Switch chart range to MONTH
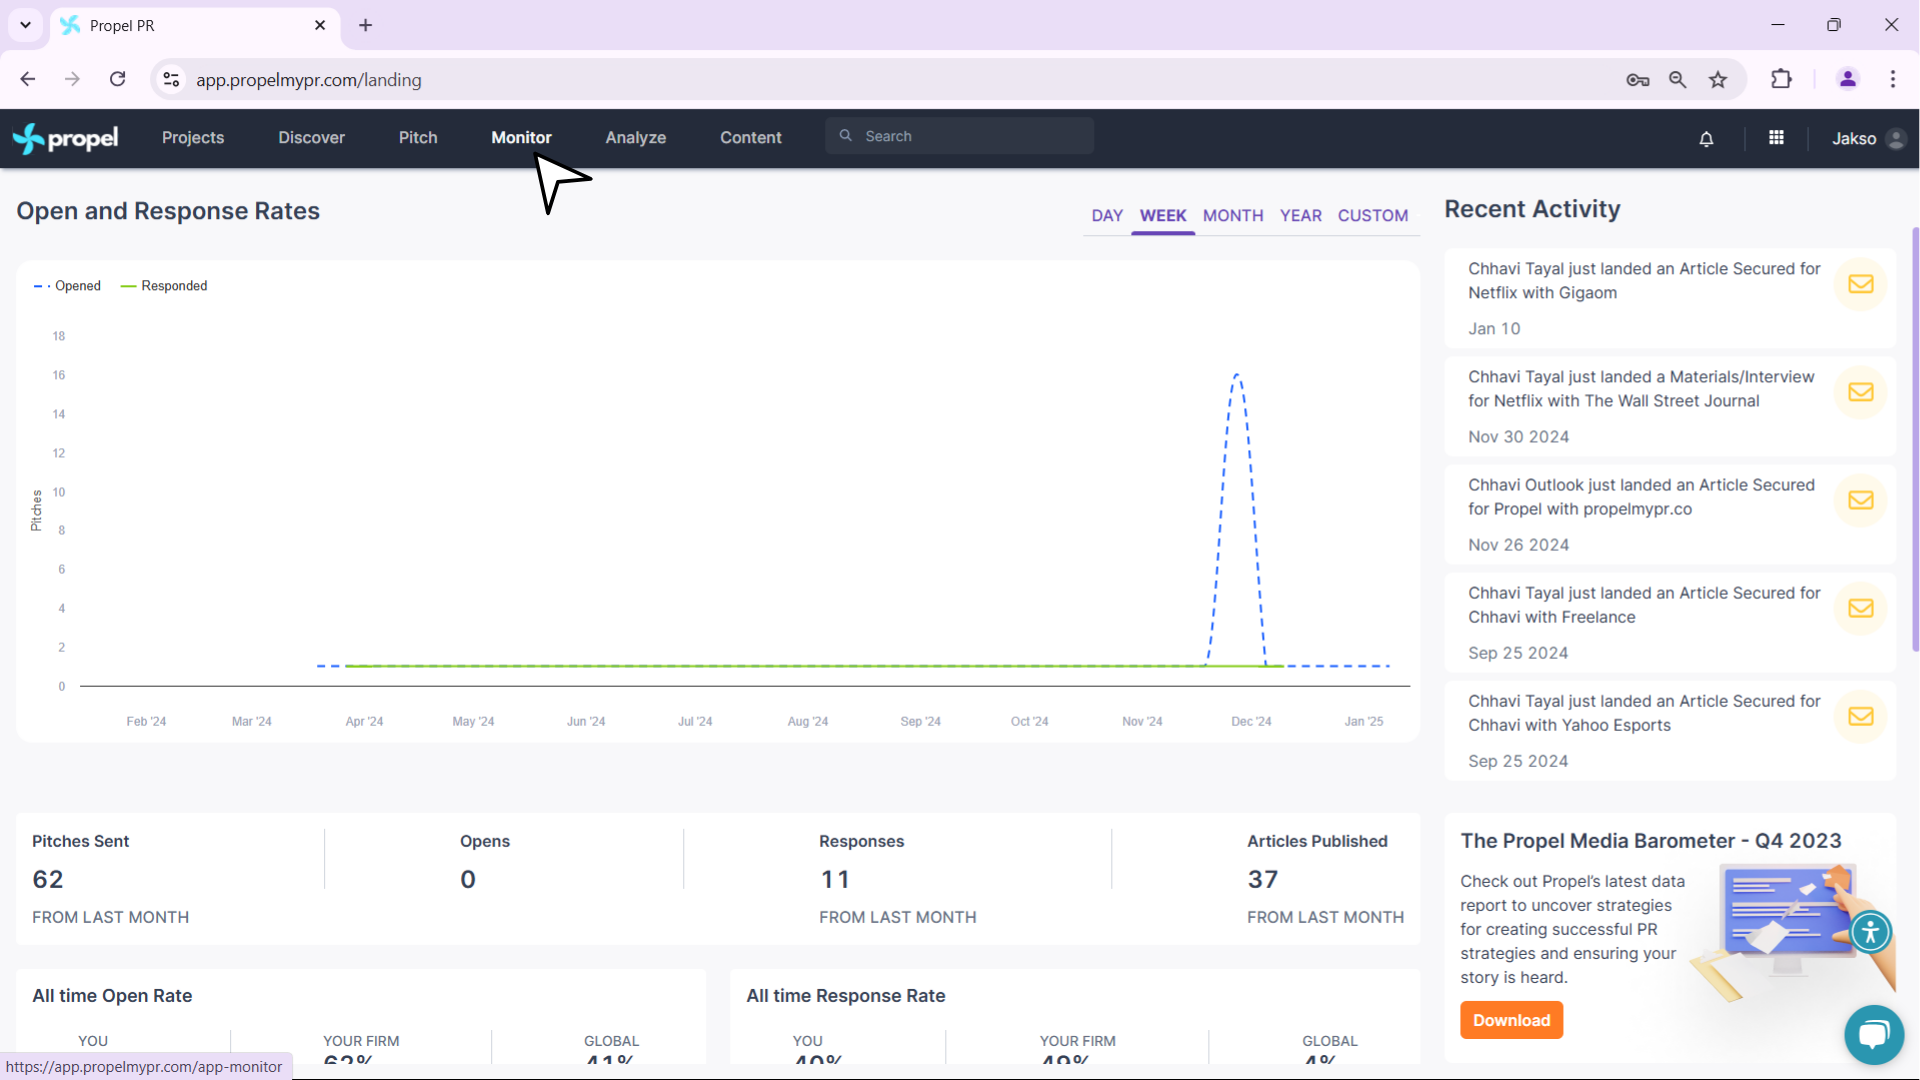This screenshot has width=1920, height=1080. 1233,216
